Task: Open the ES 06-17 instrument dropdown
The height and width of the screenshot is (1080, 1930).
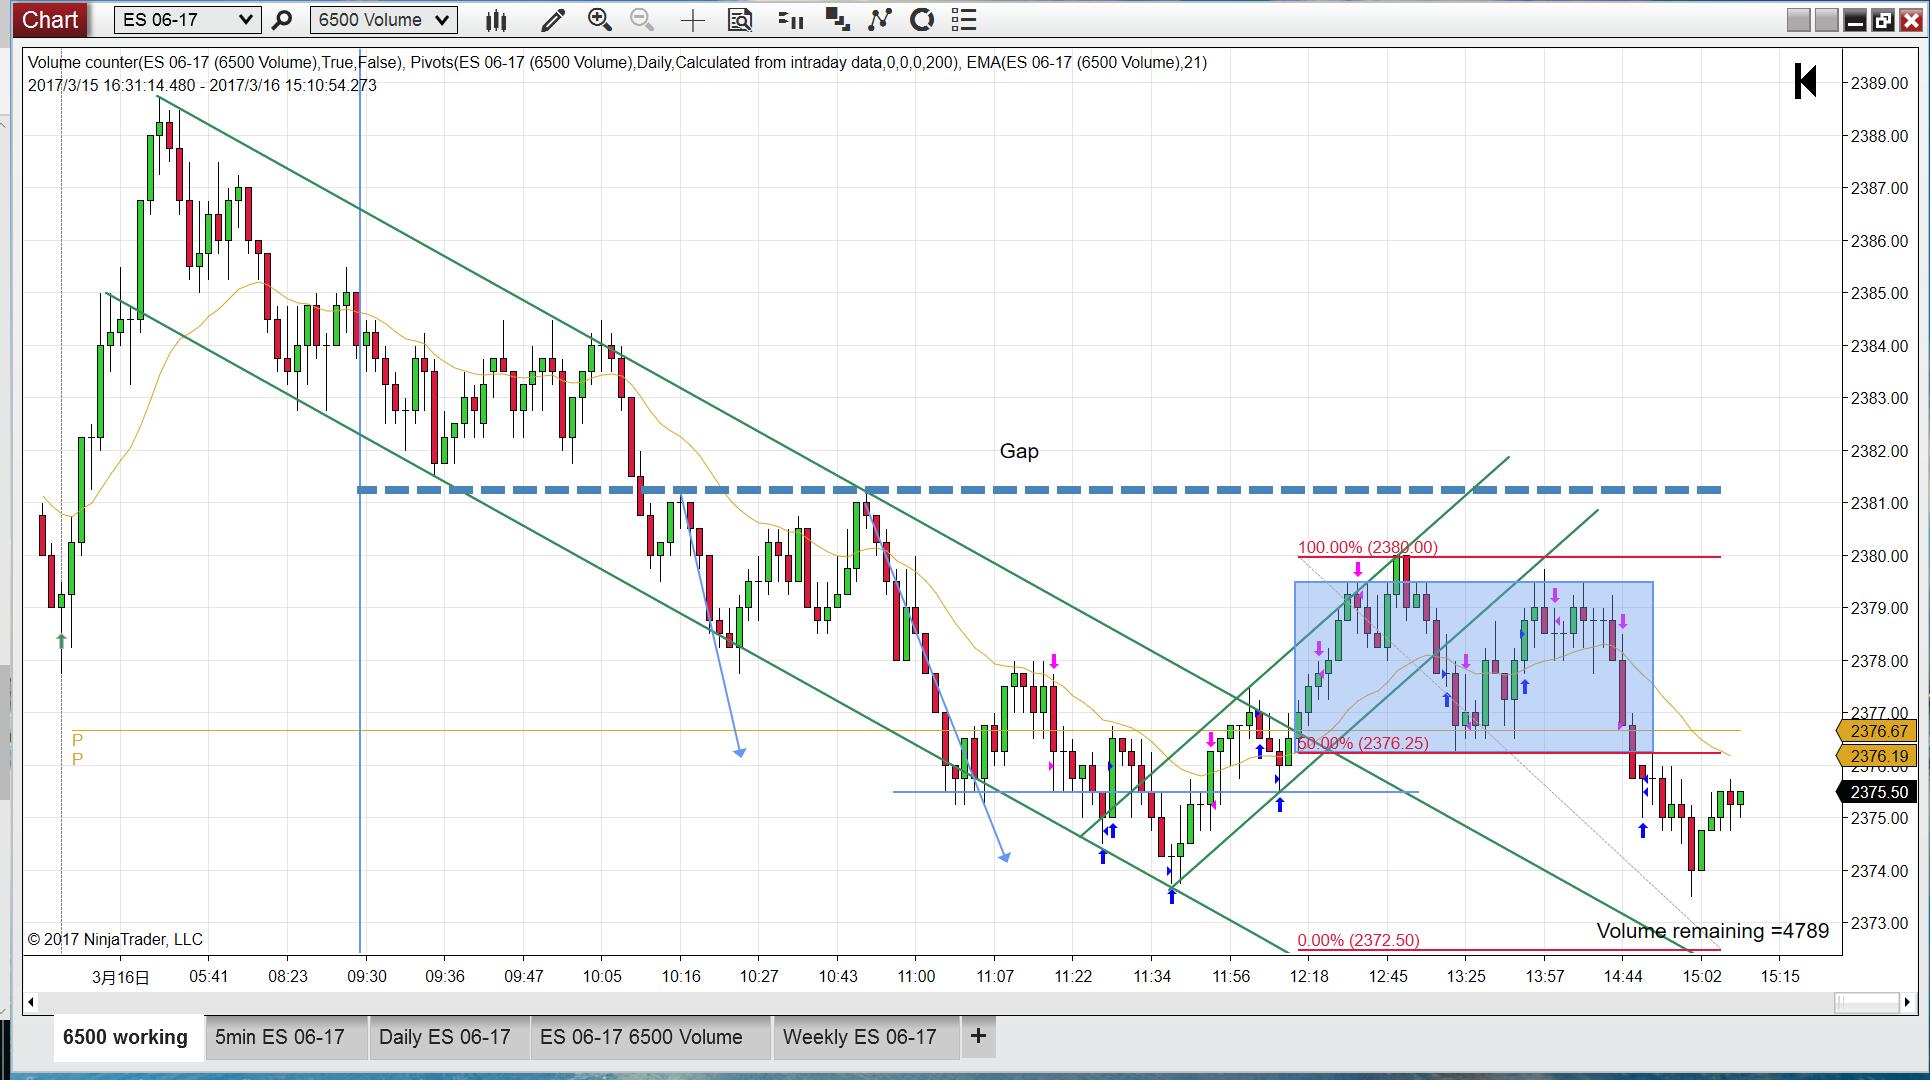Action: pyautogui.click(x=187, y=19)
